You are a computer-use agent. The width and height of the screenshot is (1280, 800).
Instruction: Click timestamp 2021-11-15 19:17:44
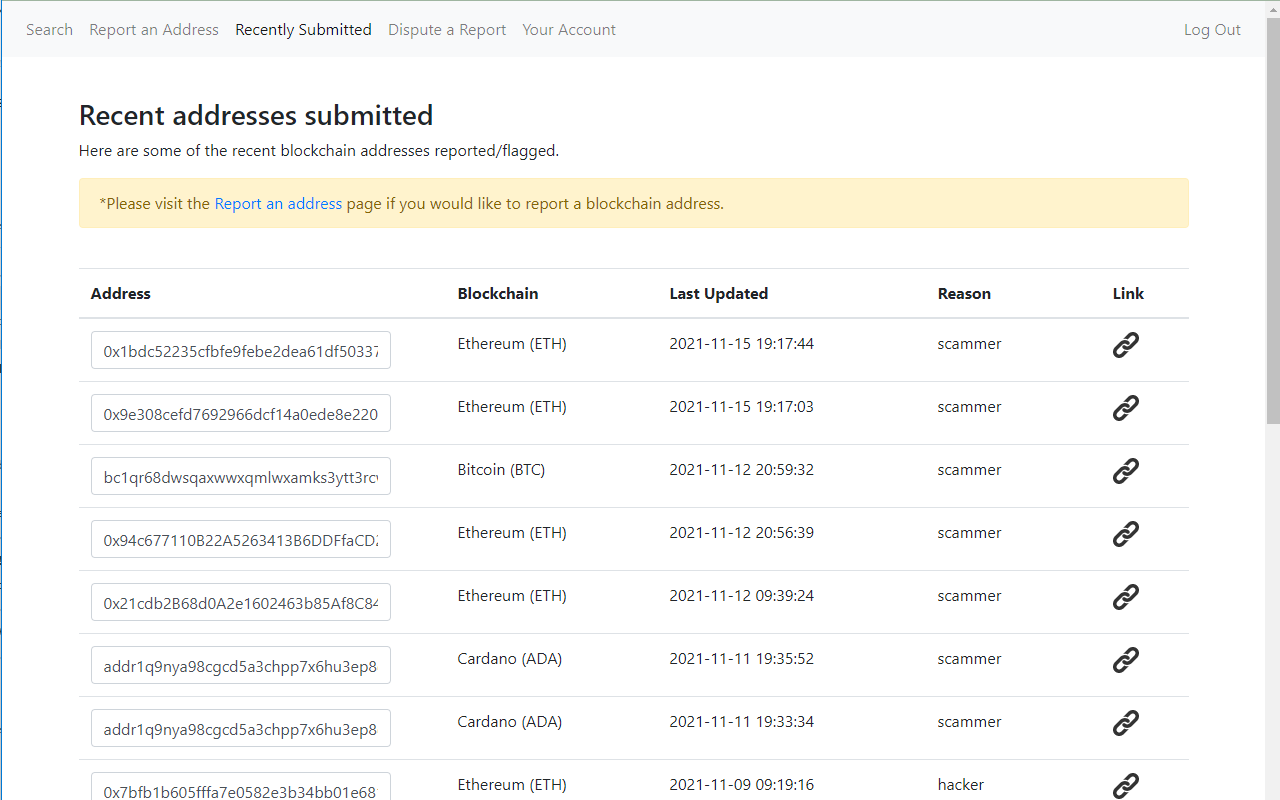(x=742, y=344)
